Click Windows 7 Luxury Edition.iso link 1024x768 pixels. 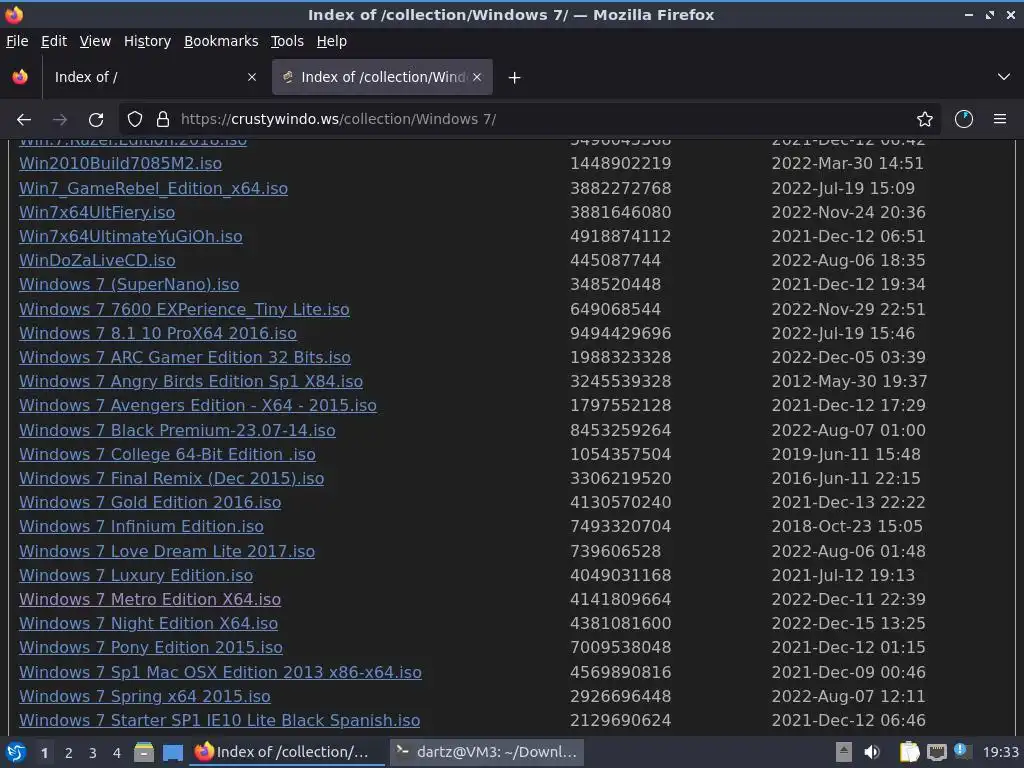[x=136, y=575]
